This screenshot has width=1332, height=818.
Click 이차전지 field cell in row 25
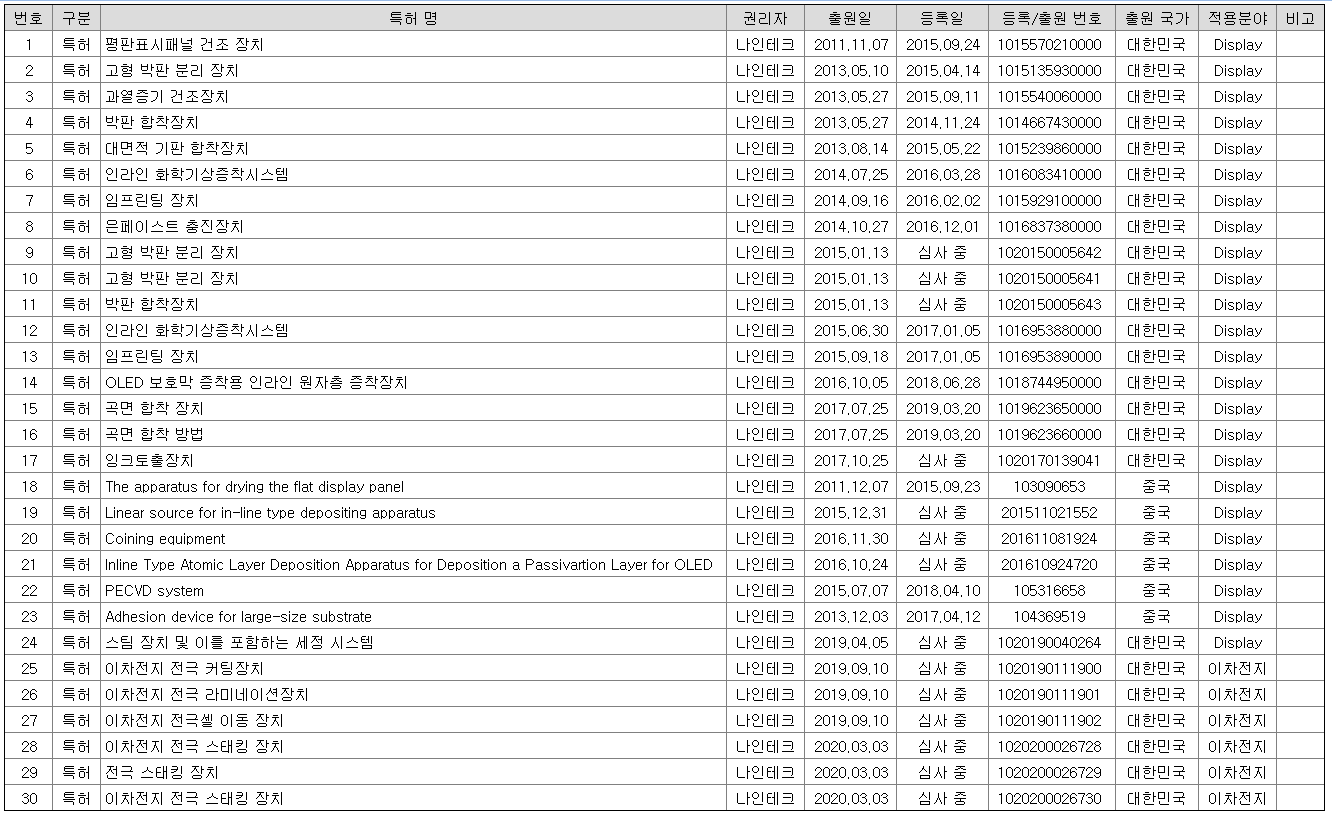[1238, 668]
